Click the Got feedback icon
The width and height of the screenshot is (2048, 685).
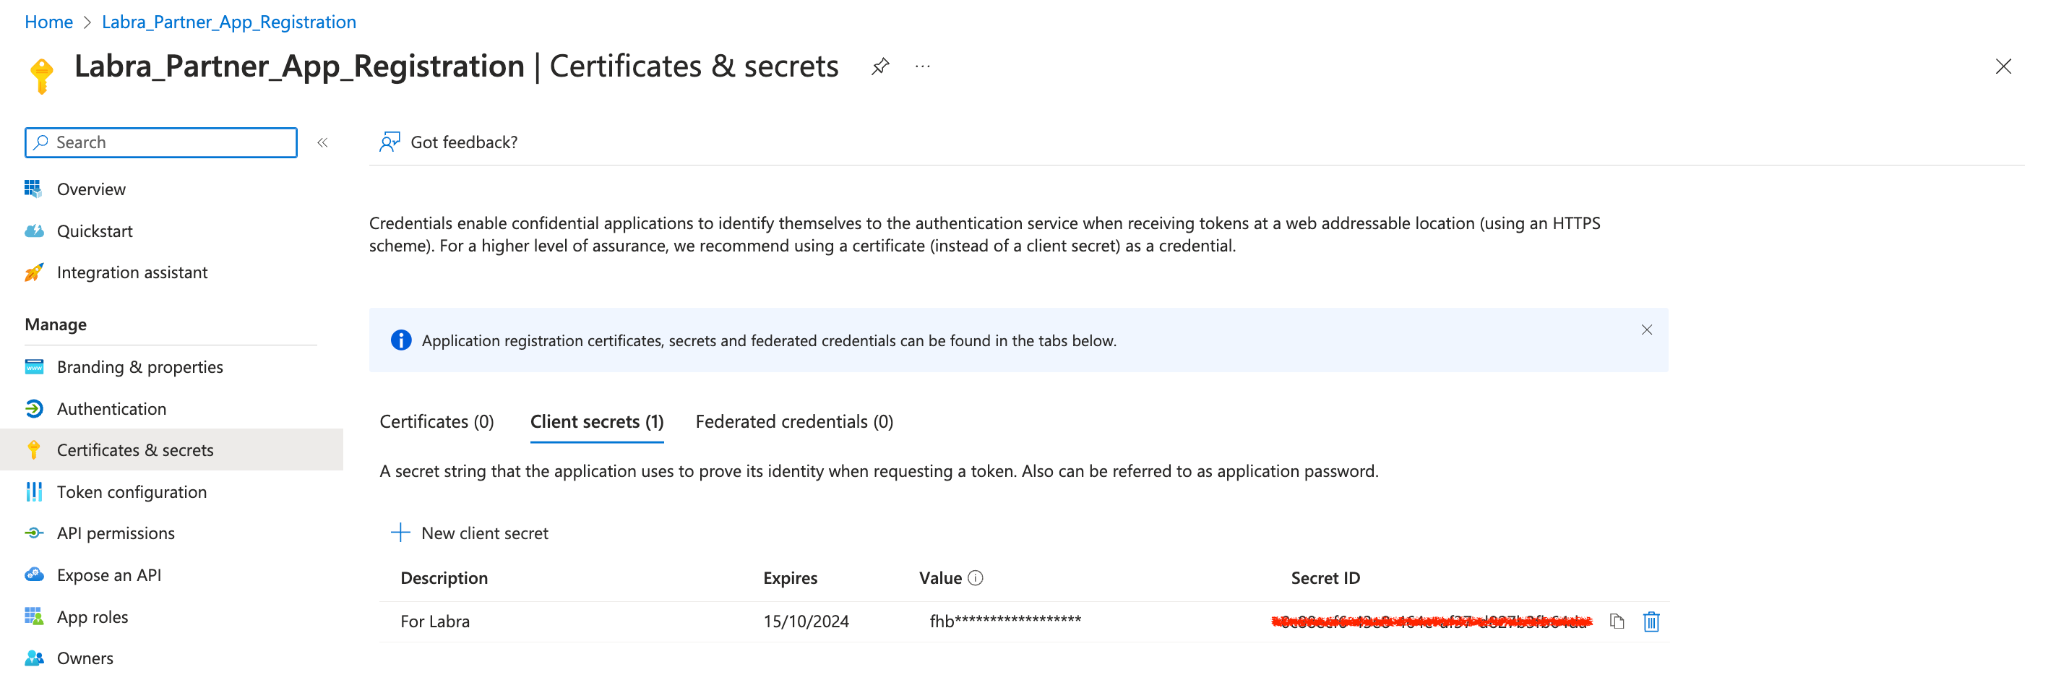click(390, 142)
